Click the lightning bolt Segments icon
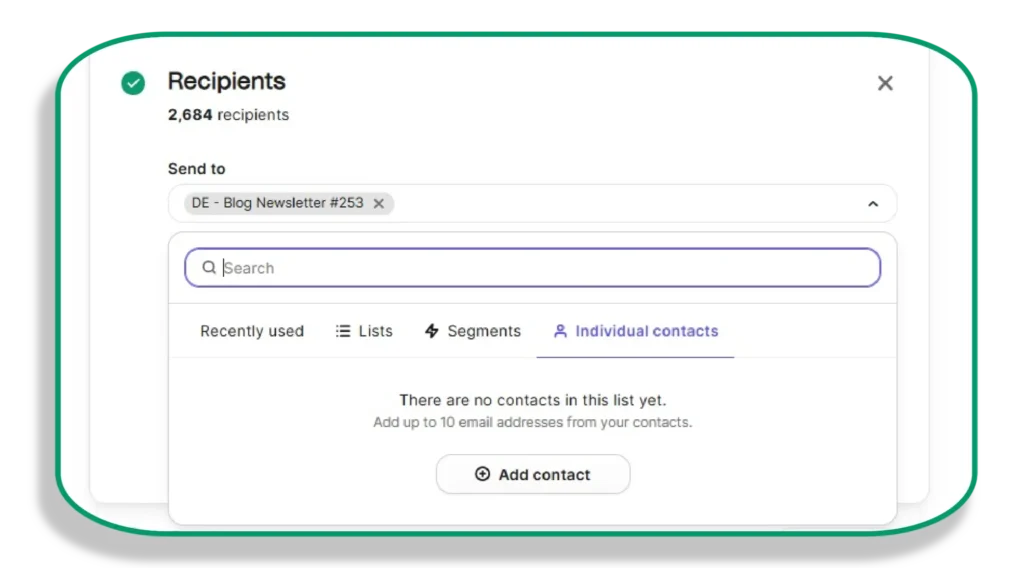 pyautogui.click(x=432, y=331)
